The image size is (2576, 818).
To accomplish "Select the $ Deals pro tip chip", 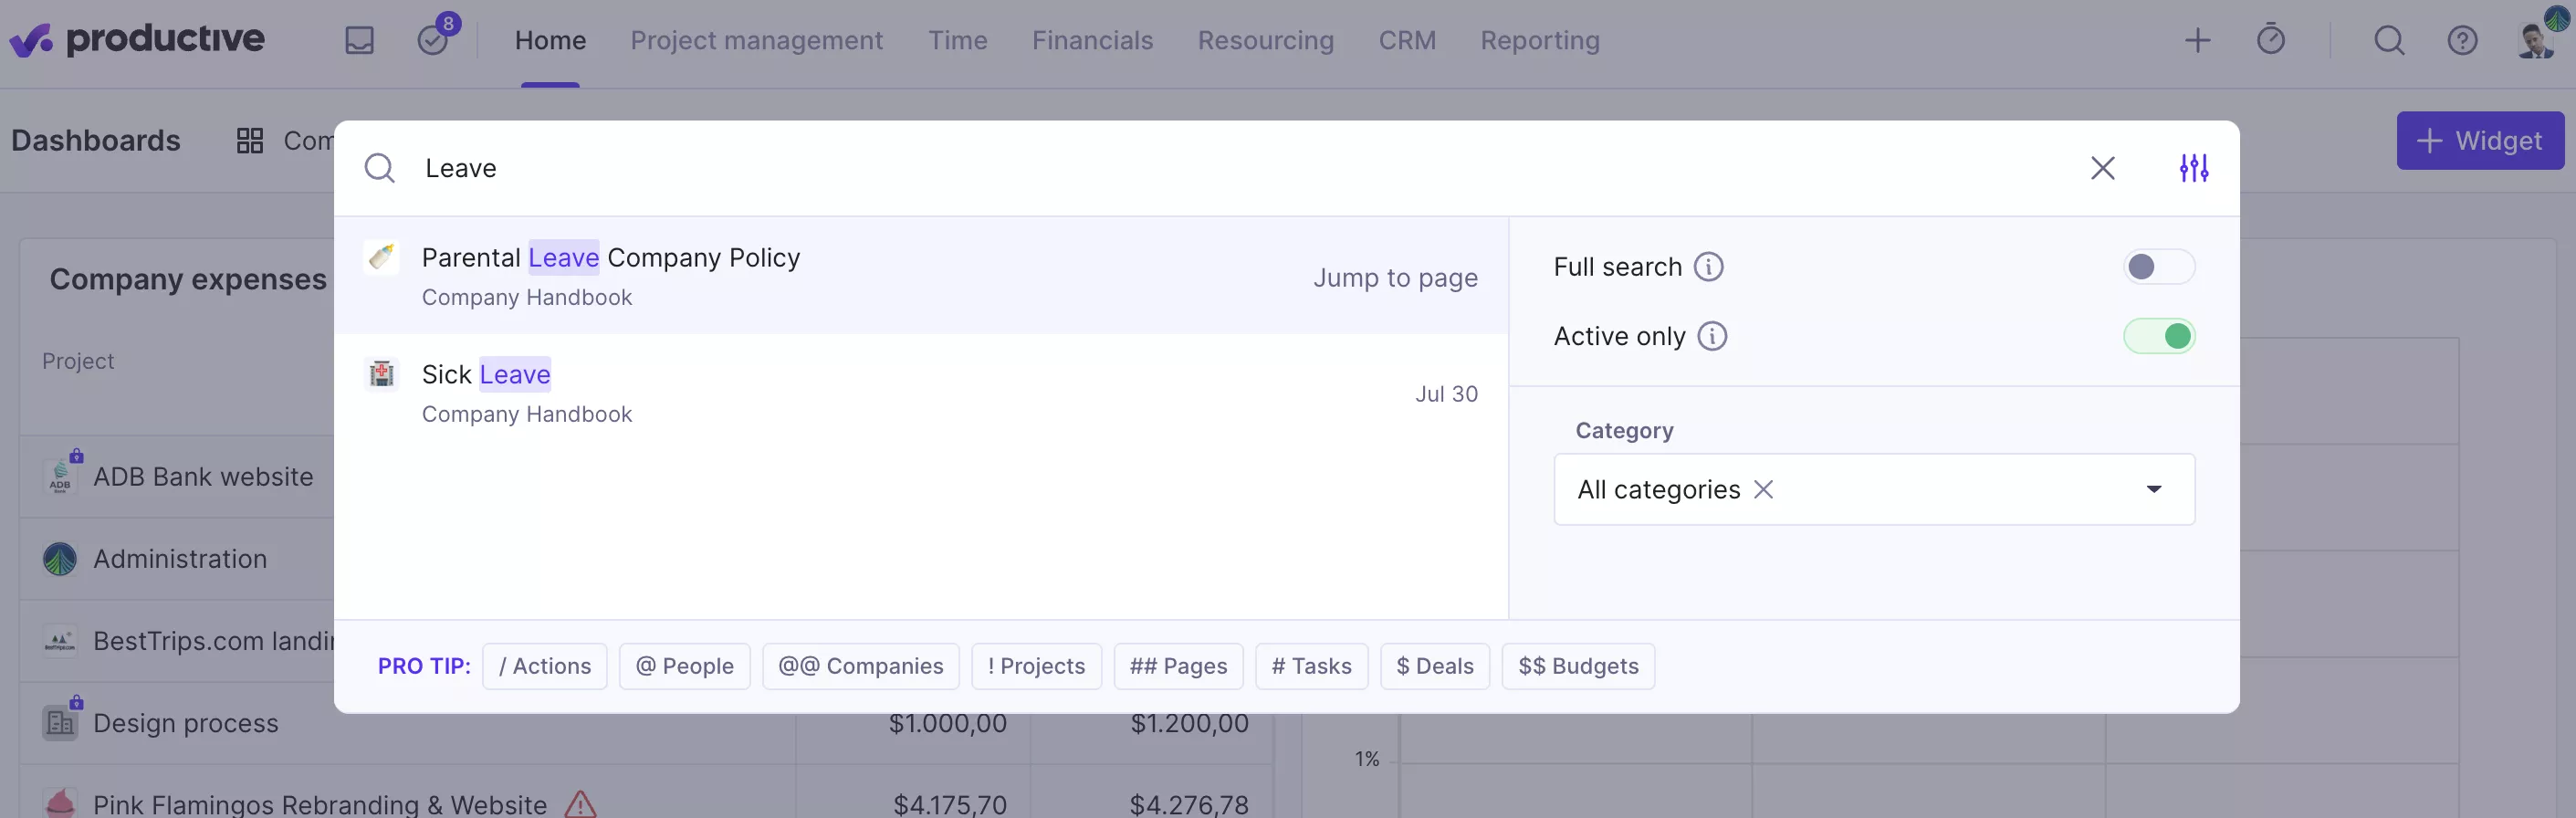I will 1434,666.
